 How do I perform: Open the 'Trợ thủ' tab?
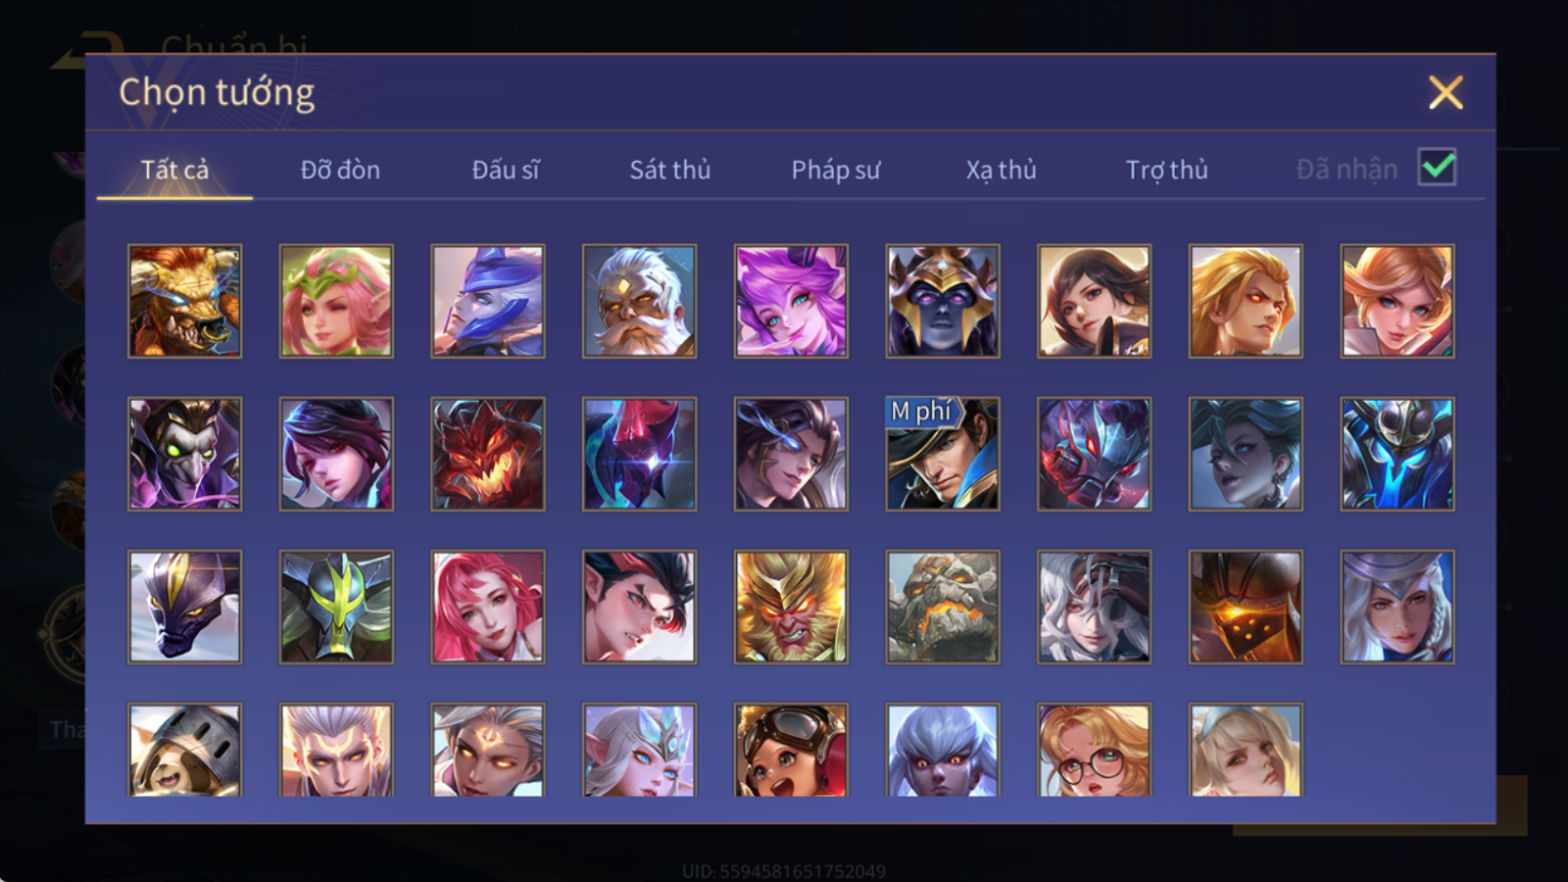(x=1167, y=170)
